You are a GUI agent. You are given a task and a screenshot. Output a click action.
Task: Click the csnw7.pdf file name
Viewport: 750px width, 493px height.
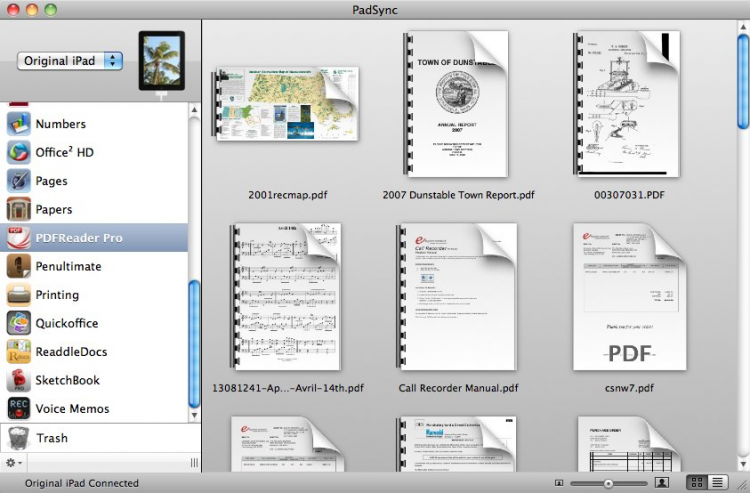coord(629,388)
